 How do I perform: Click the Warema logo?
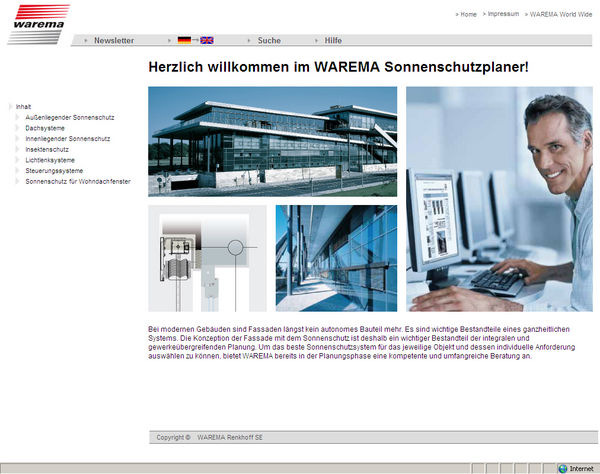[x=38, y=21]
